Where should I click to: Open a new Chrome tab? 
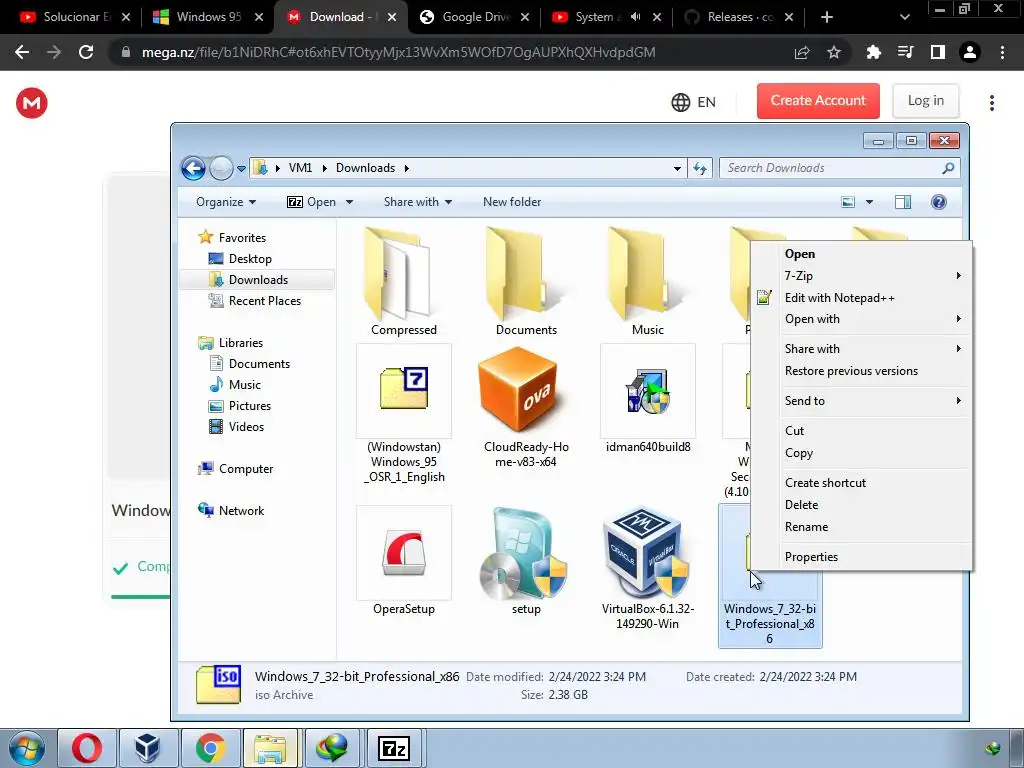coord(826,17)
